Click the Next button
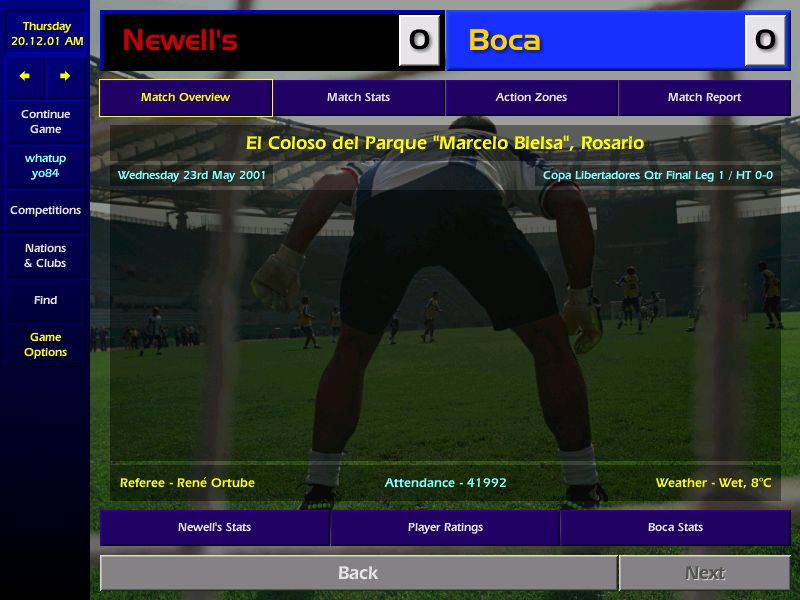The image size is (800, 600). tap(705, 573)
